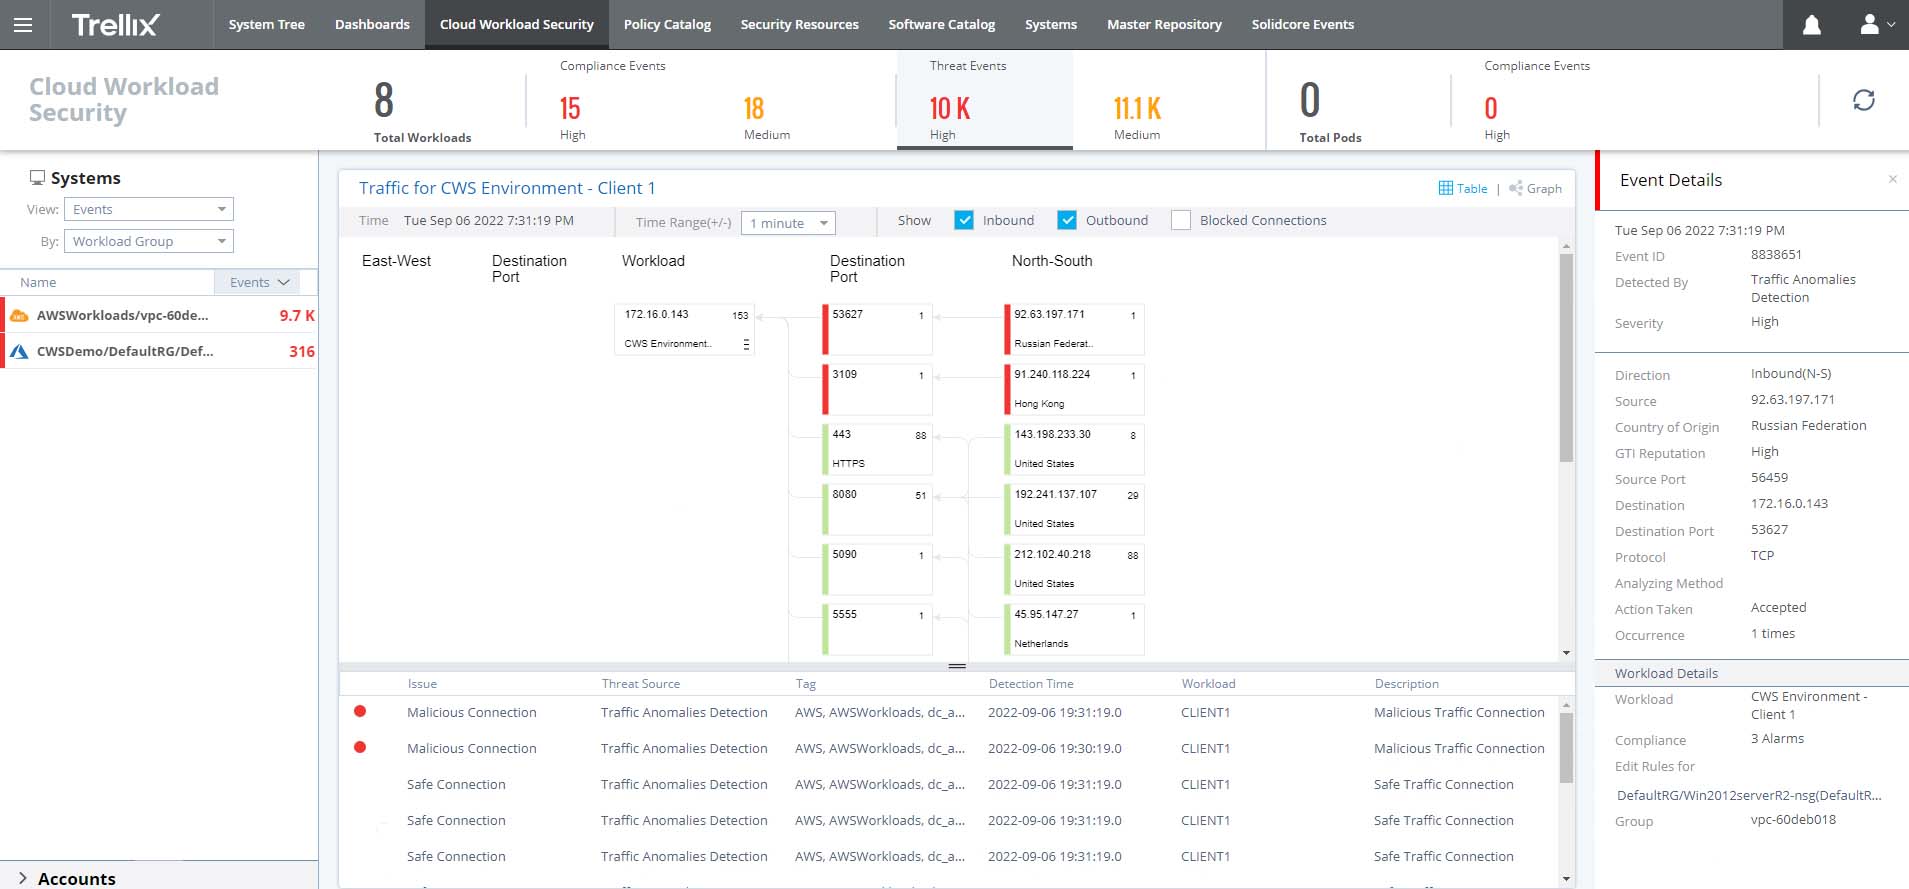Image resolution: width=1909 pixels, height=889 pixels.
Task: Open the By Workload Group dropdown
Action: point(148,241)
